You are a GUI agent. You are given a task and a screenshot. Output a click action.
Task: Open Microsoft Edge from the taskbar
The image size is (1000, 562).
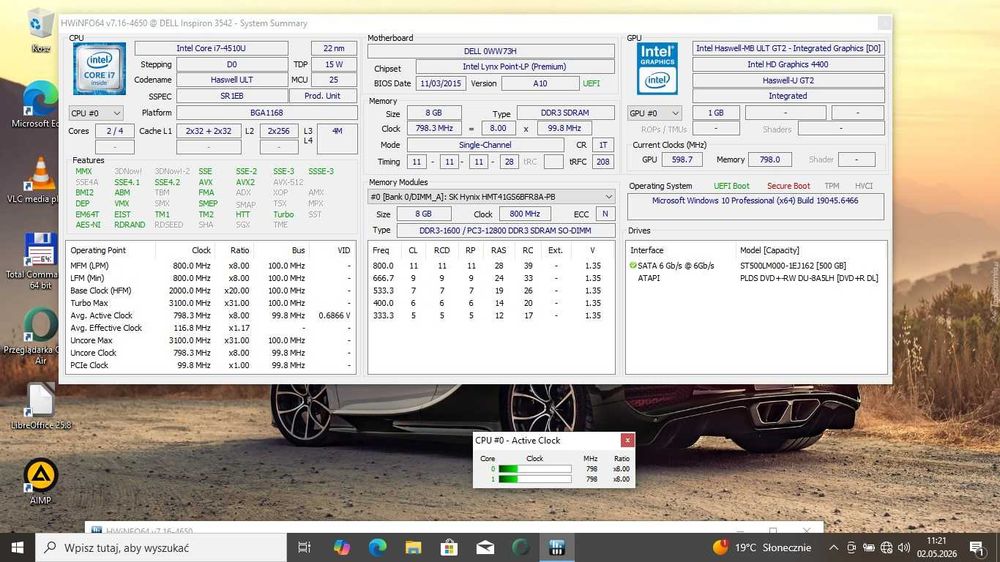pyautogui.click(x=377, y=547)
